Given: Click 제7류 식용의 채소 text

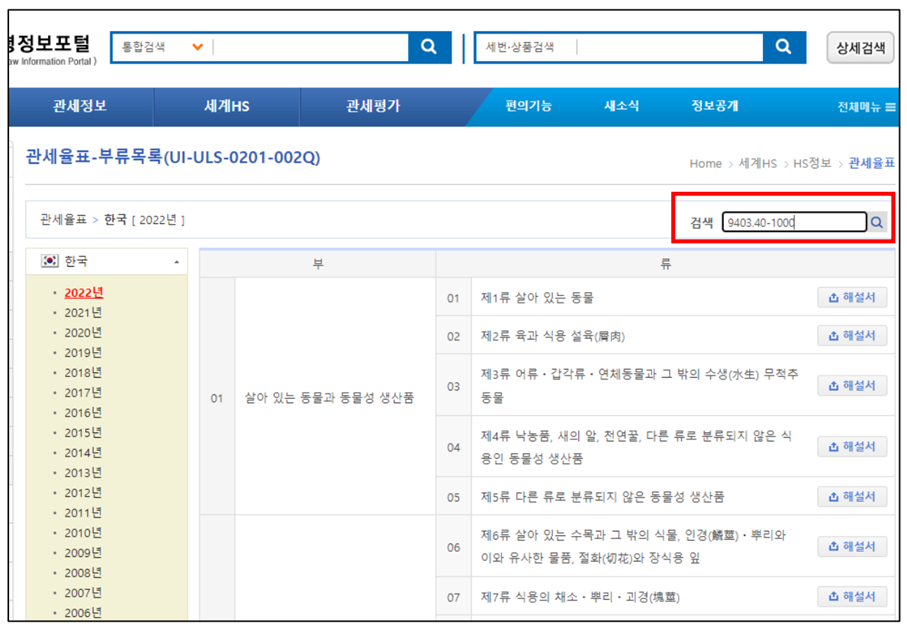Looking at the screenshot, I should coord(580,597).
